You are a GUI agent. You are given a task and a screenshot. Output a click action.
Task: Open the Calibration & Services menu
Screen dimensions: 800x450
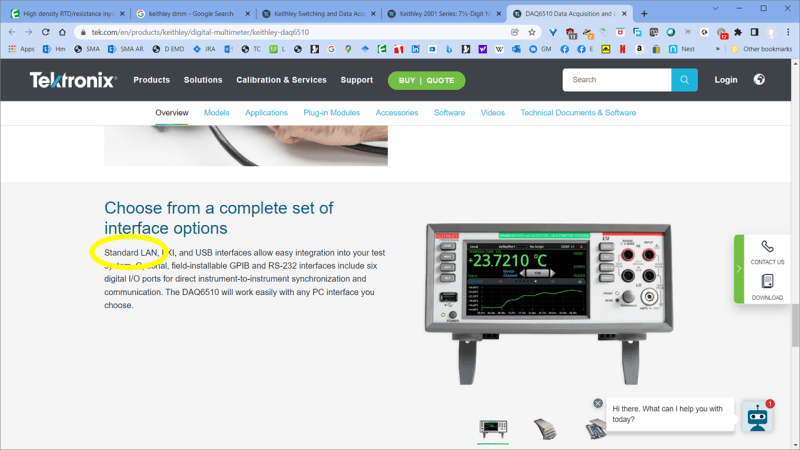click(281, 80)
